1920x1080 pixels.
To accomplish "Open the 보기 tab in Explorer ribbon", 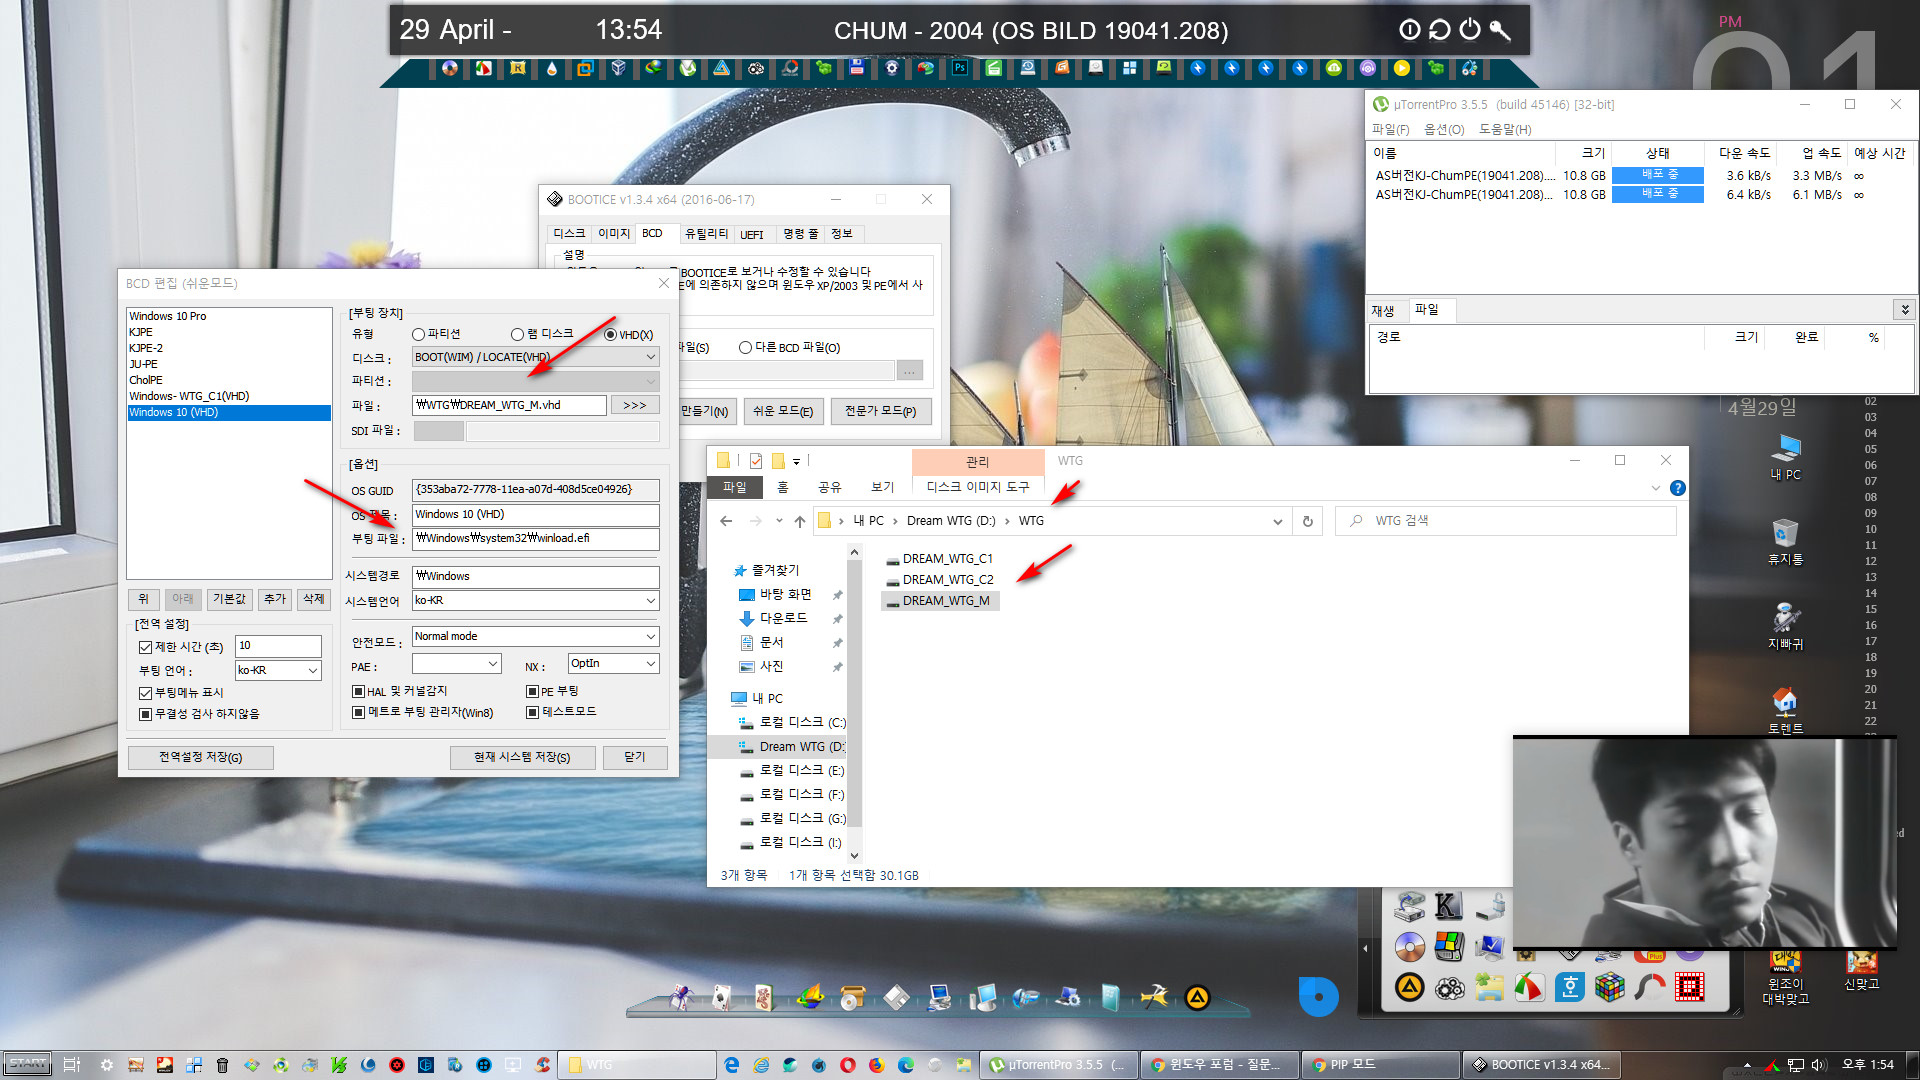I will tap(882, 487).
